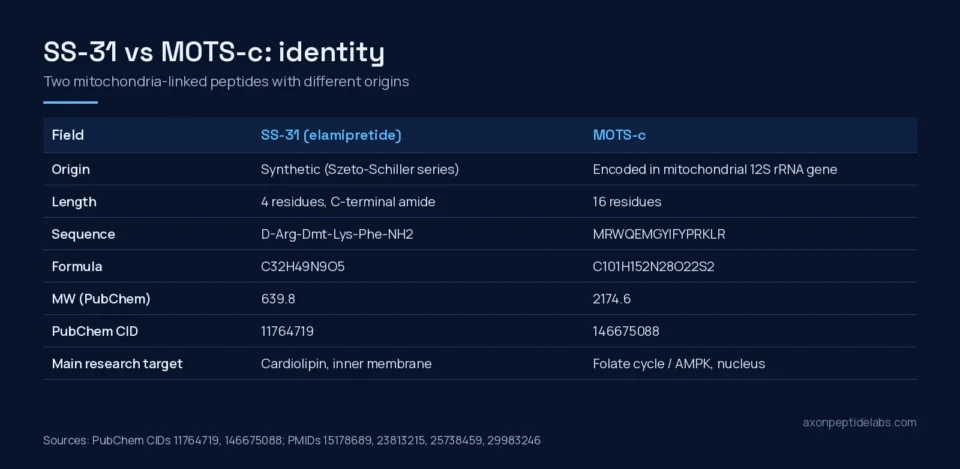Click the Sources footnote line
The image size is (960, 469).
click(x=292, y=440)
